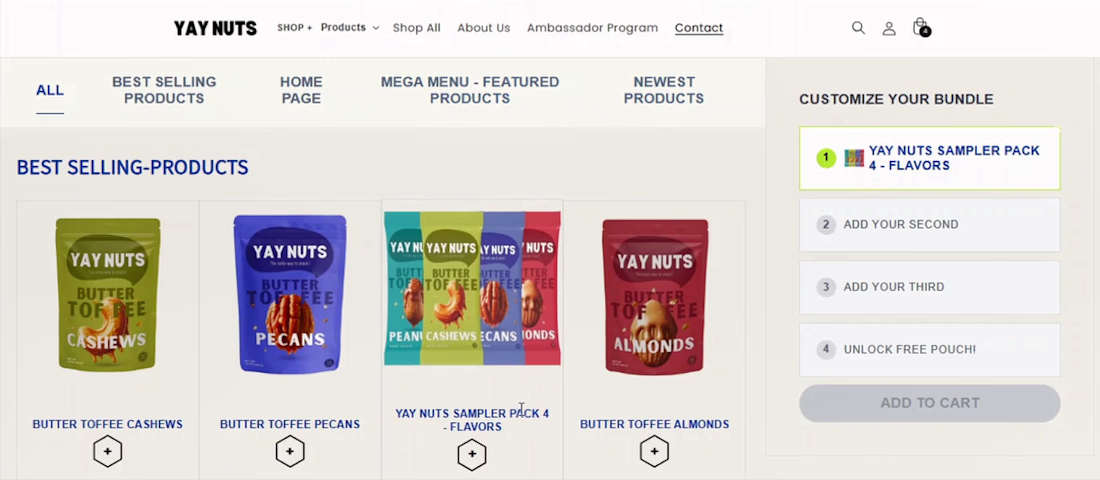Open the SHOP + menu
This screenshot has height=480, width=1100.
pos(294,28)
